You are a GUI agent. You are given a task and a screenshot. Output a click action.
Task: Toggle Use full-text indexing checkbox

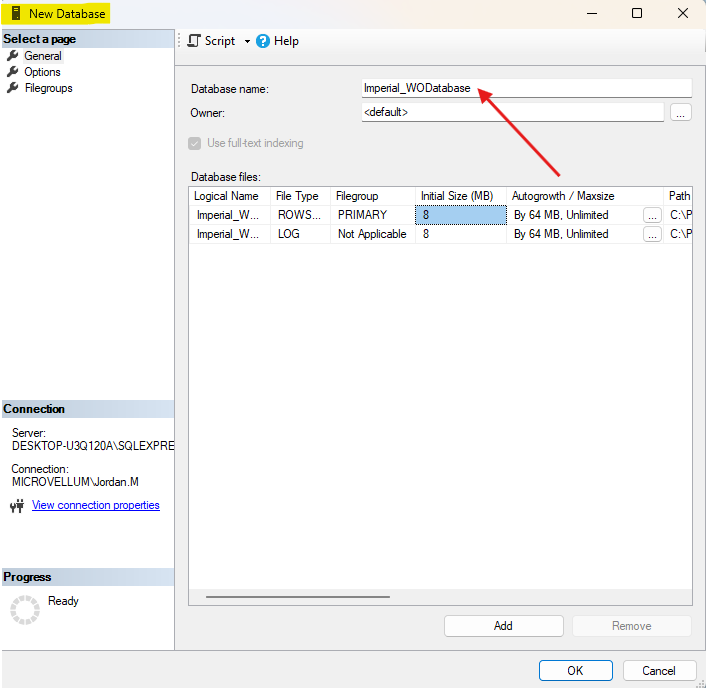[195, 143]
